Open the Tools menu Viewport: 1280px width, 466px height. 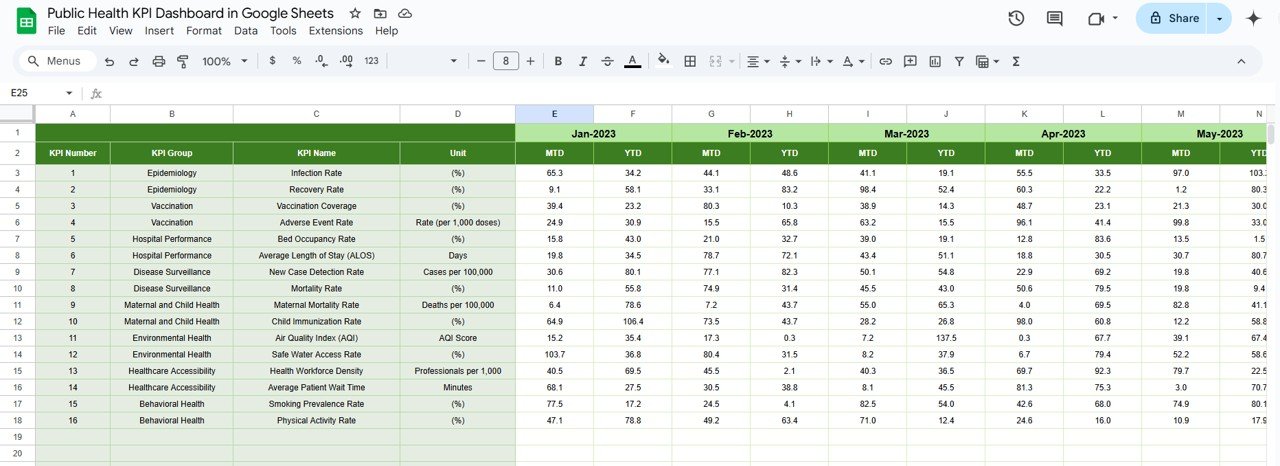pyautogui.click(x=283, y=31)
